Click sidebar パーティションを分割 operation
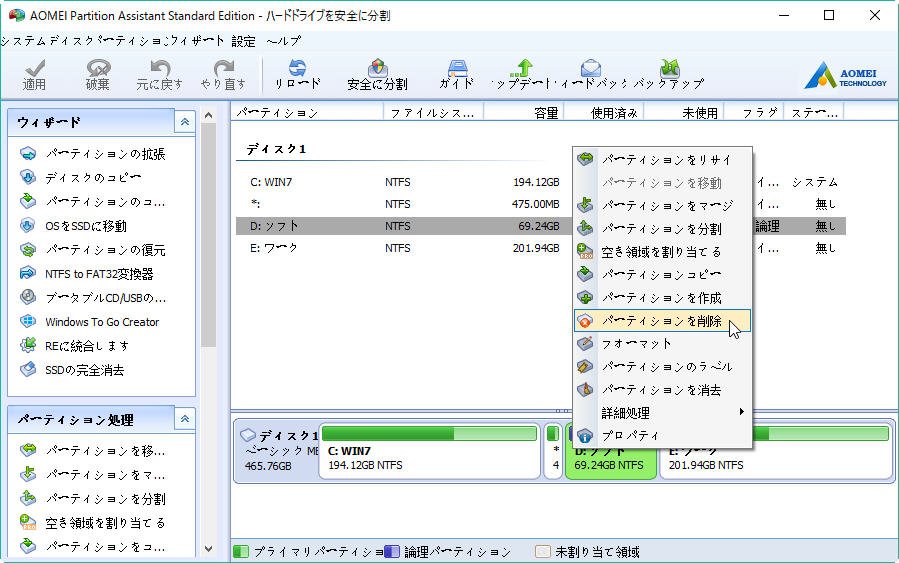The height and width of the screenshot is (563, 899). click(x=92, y=499)
